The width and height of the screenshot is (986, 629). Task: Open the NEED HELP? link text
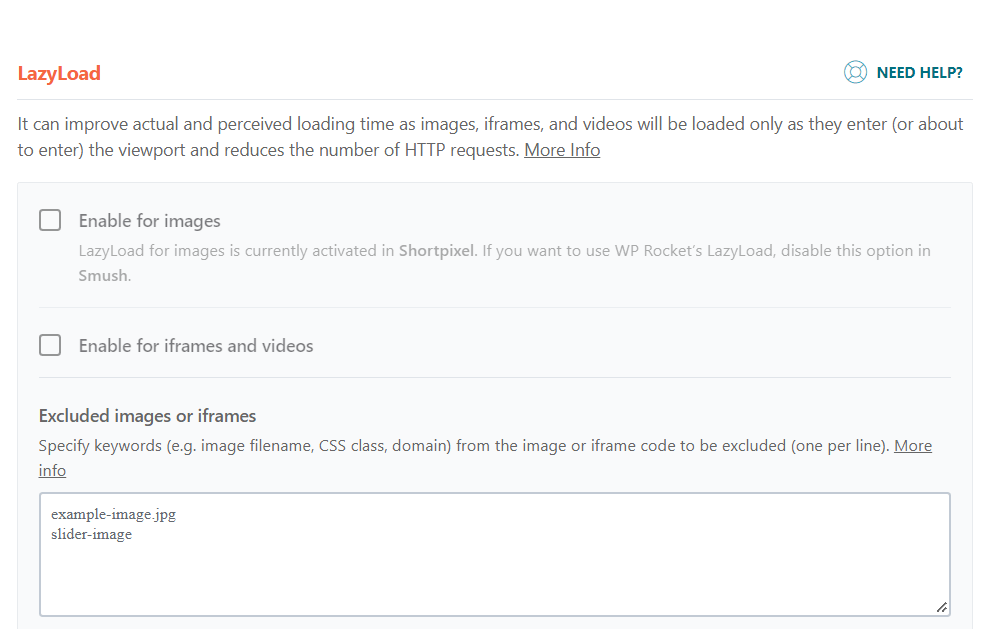point(919,73)
